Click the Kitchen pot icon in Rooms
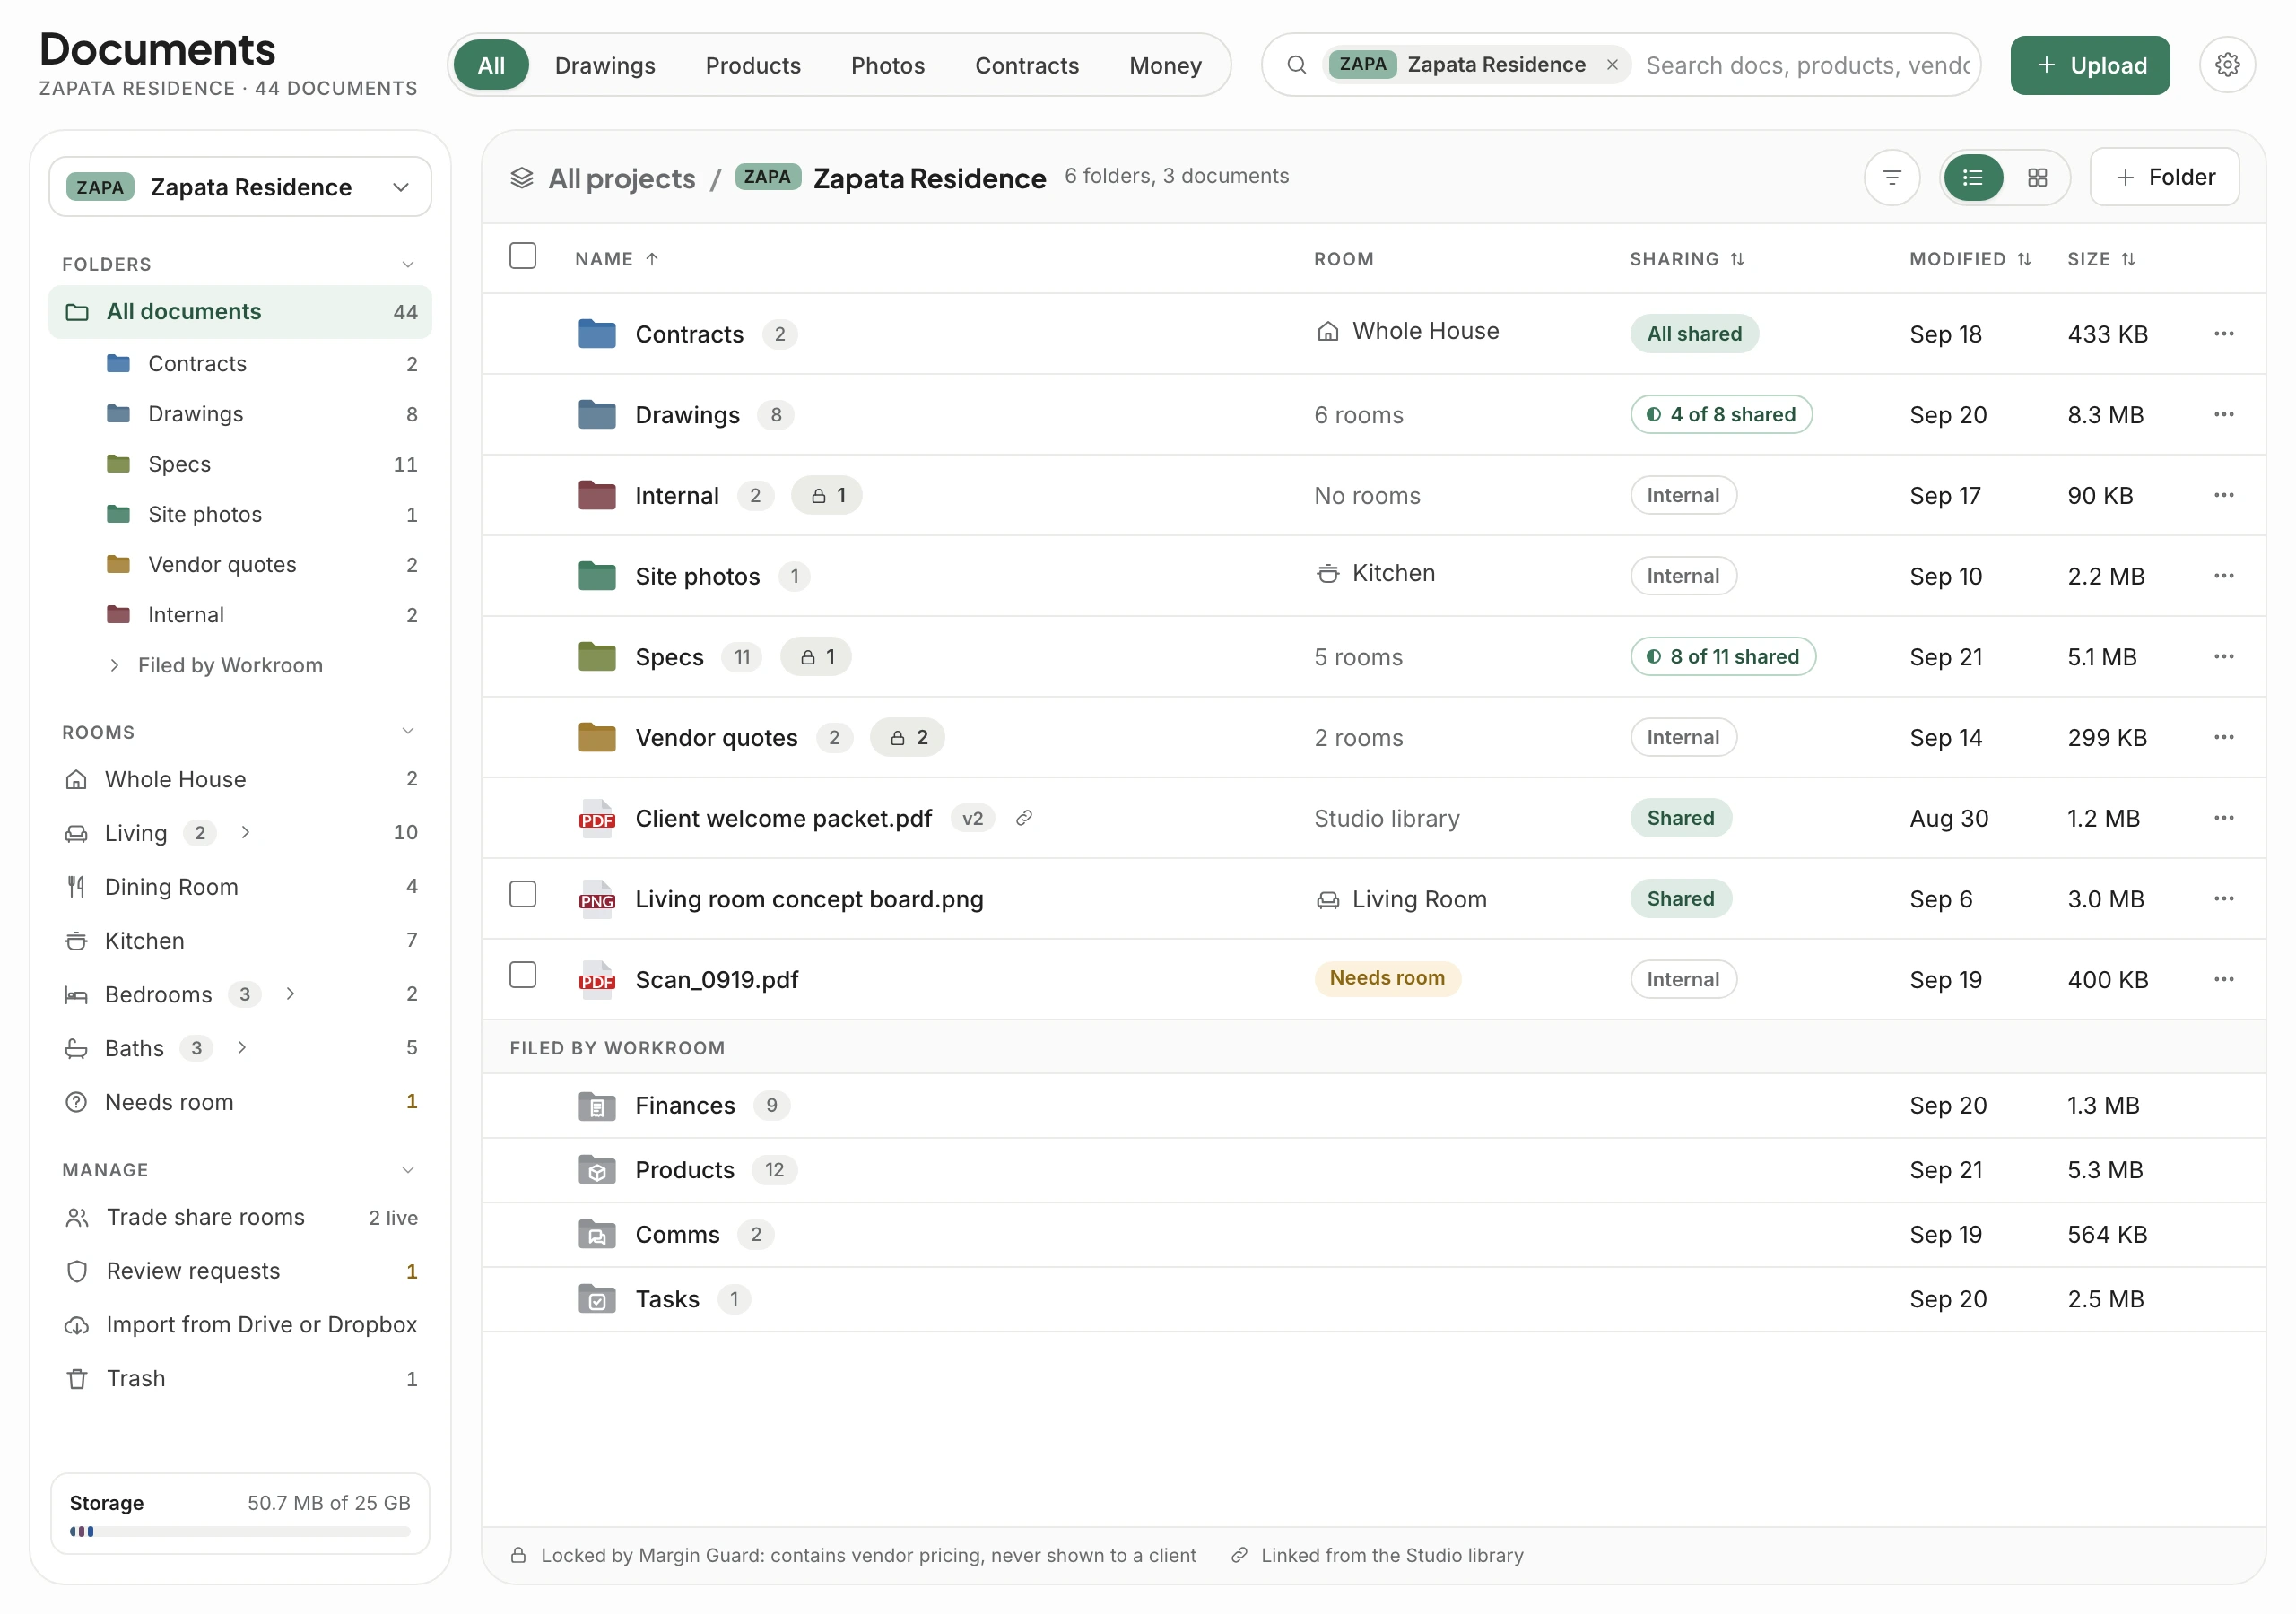Image resolution: width=2296 pixels, height=1614 pixels. point(76,941)
